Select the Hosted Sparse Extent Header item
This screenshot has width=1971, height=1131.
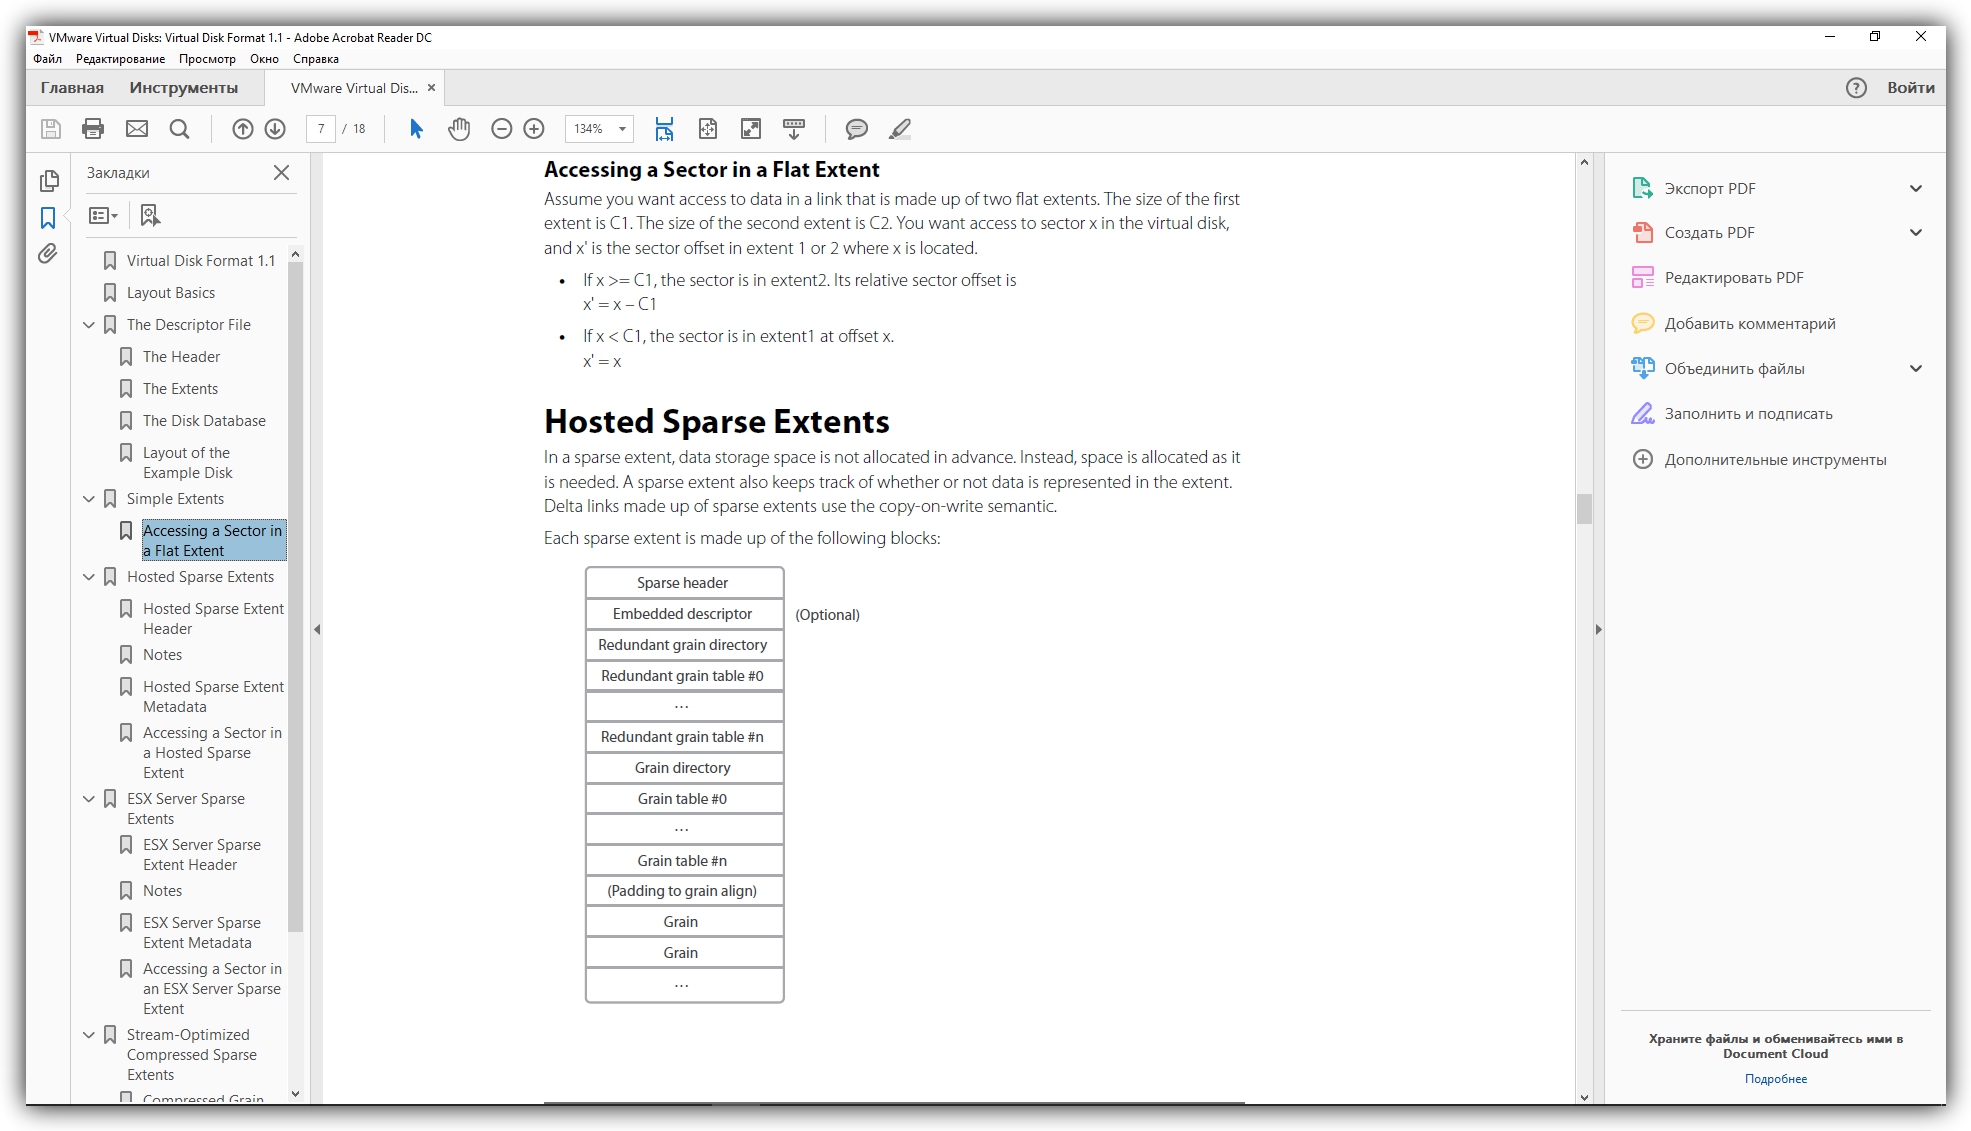[213, 618]
